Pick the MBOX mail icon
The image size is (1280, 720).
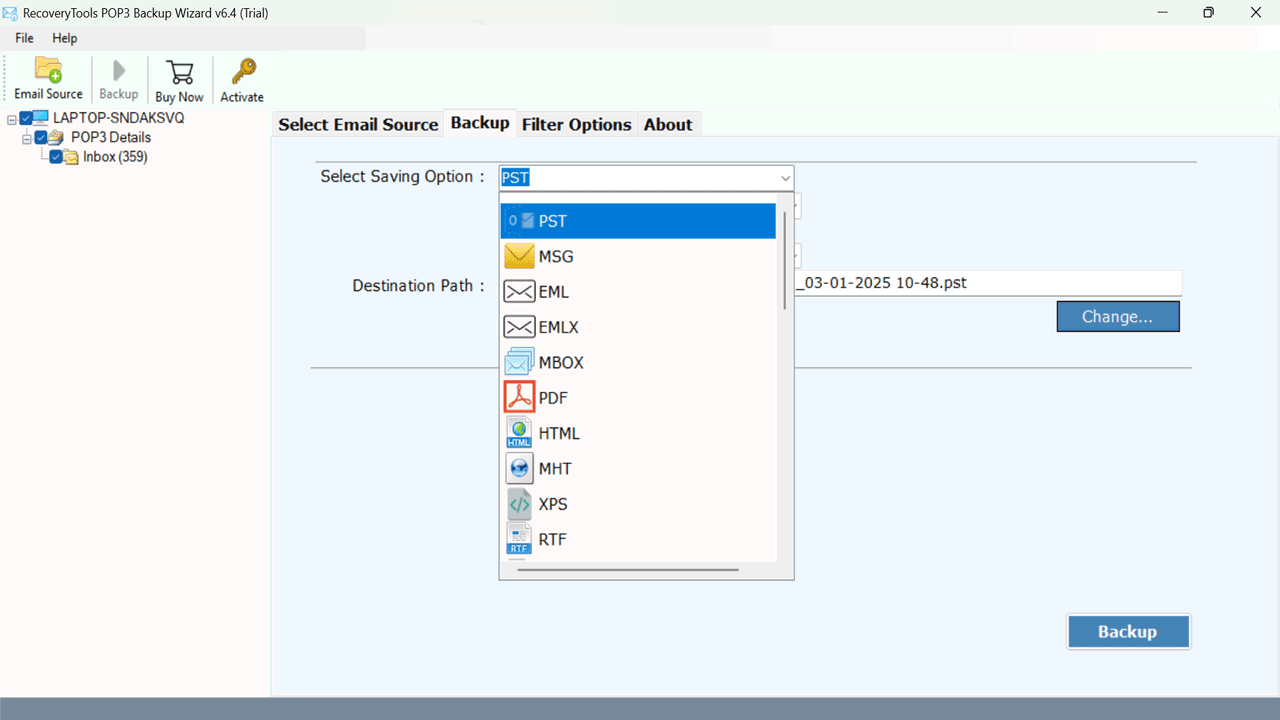click(520, 362)
